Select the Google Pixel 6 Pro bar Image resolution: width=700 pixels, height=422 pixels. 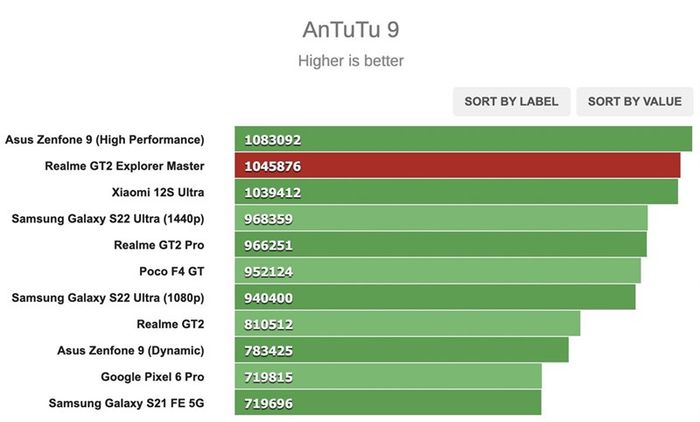[x=388, y=376]
